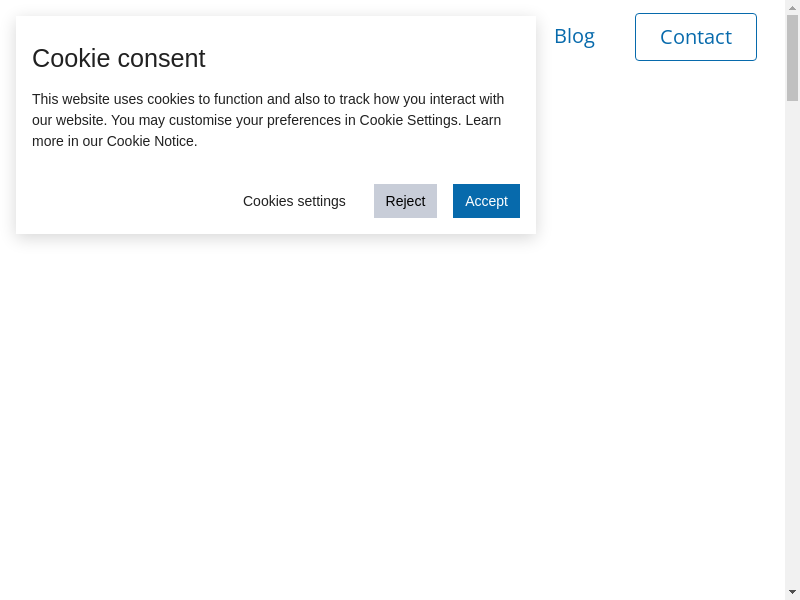Viewport: 800px width, 600px height.
Task: Click 'Cookie Notice' in the consent text
Action: [x=151, y=141]
